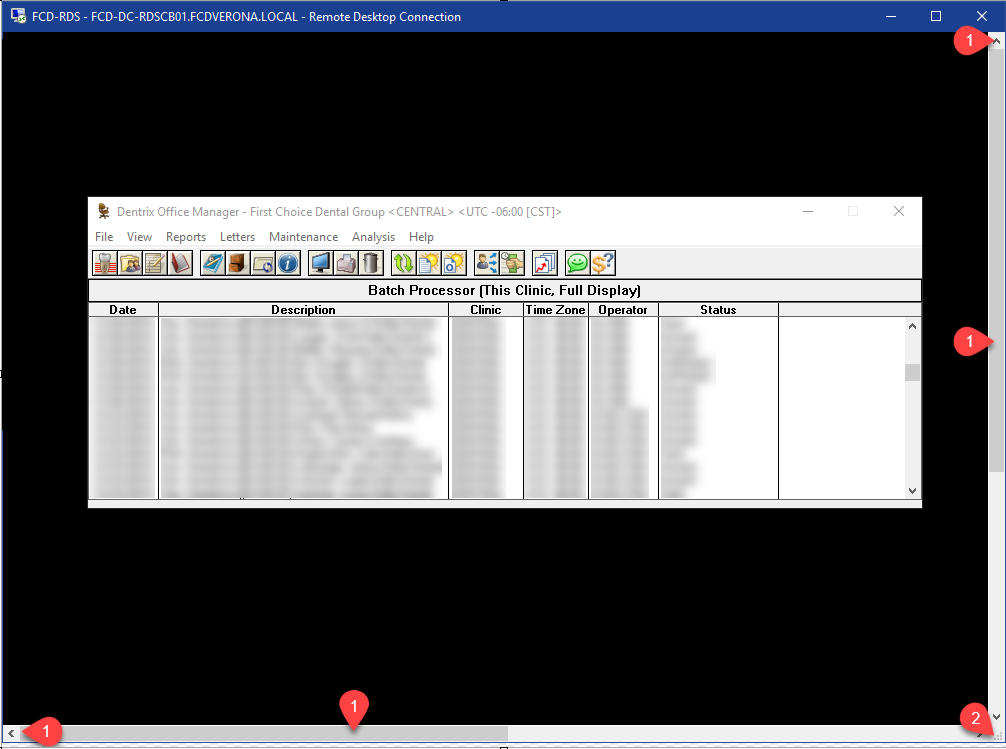Click the Status column header

[x=718, y=310]
